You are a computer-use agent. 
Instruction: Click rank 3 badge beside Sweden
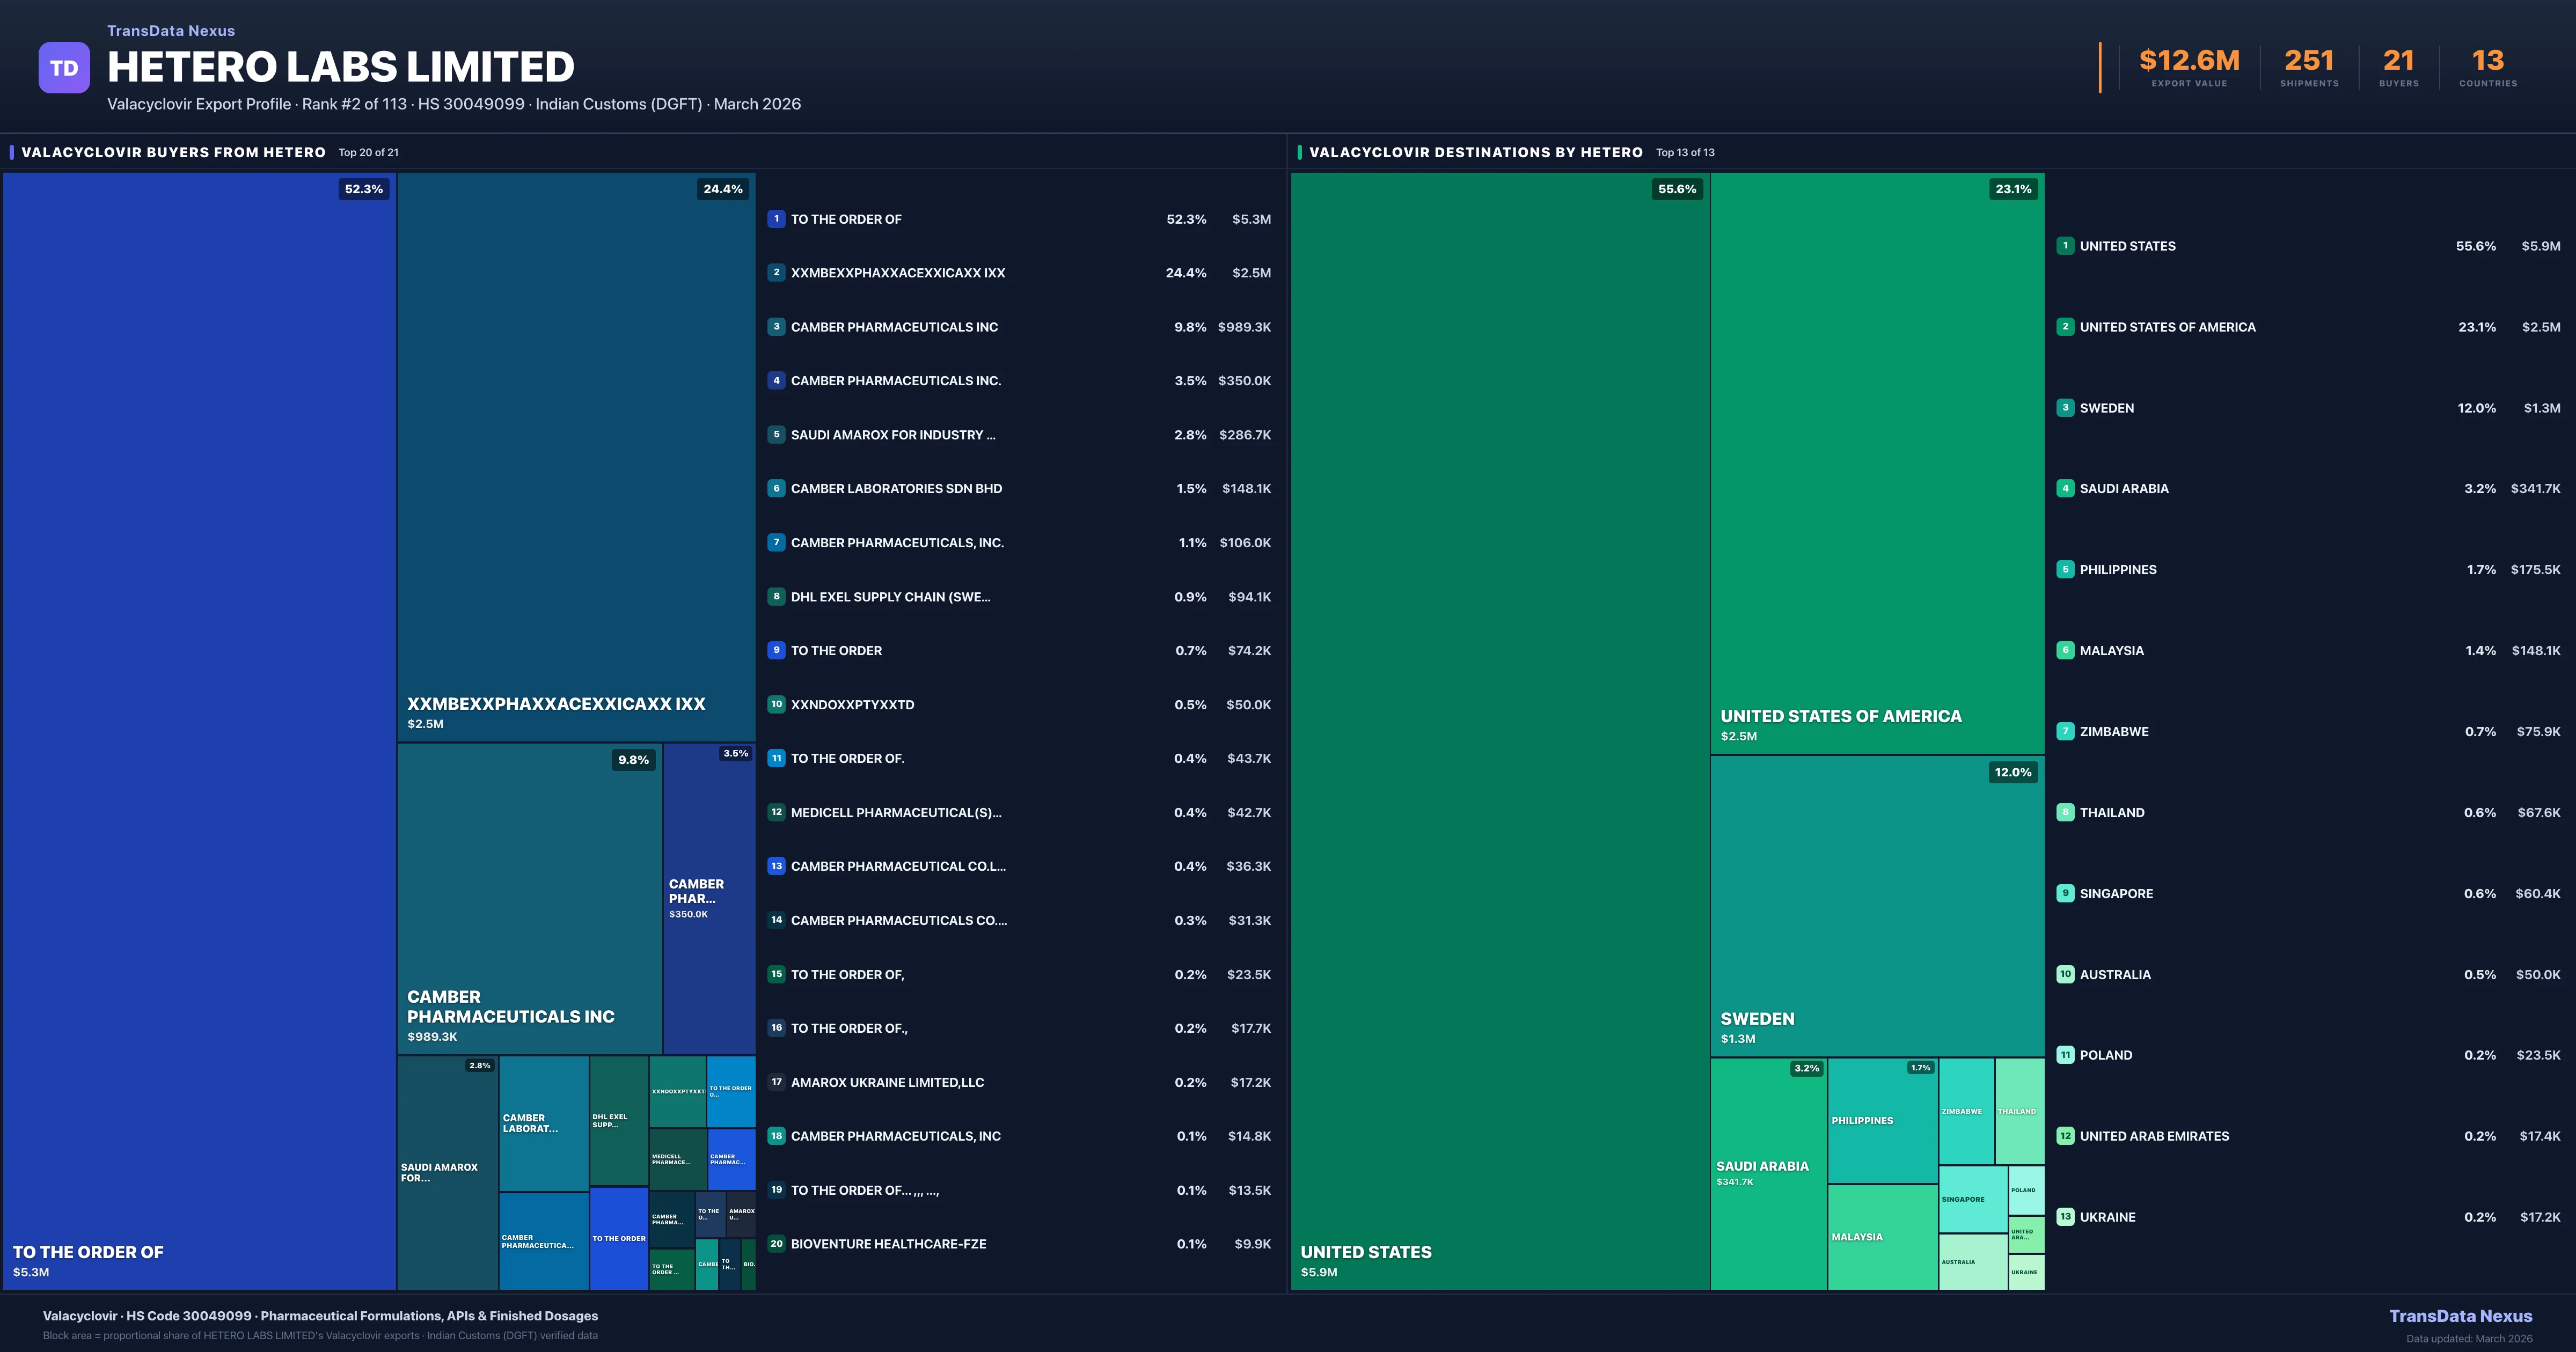pyautogui.click(x=2065, y=408)
